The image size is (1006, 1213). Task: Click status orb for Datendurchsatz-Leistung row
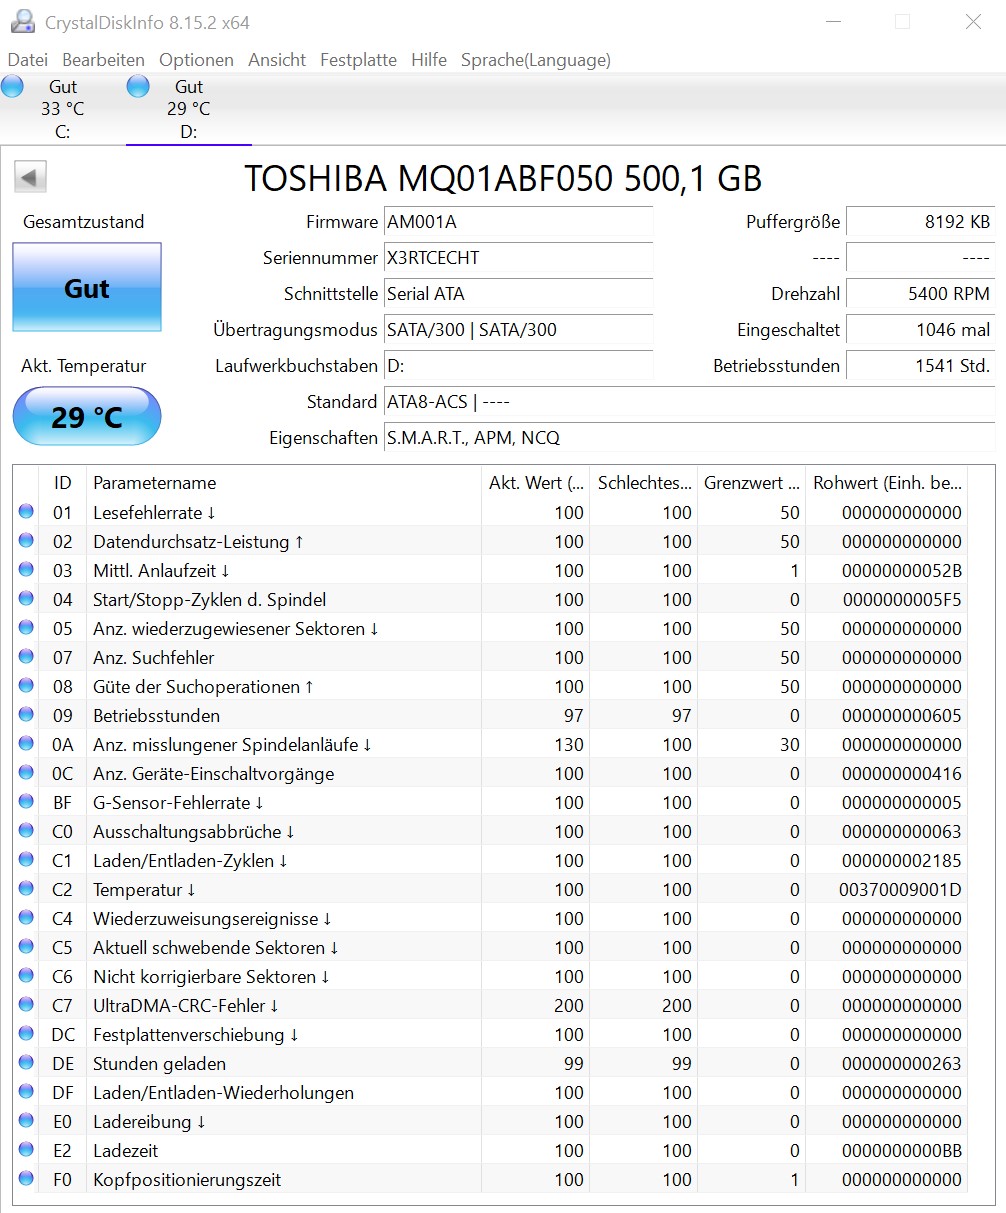coord(26,542)
